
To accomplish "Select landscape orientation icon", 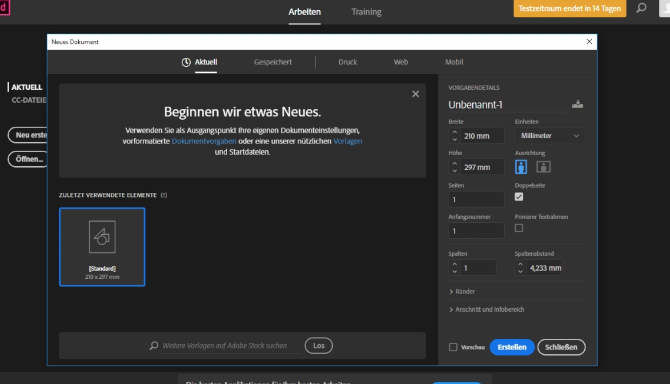I will [x=543, y=167].
